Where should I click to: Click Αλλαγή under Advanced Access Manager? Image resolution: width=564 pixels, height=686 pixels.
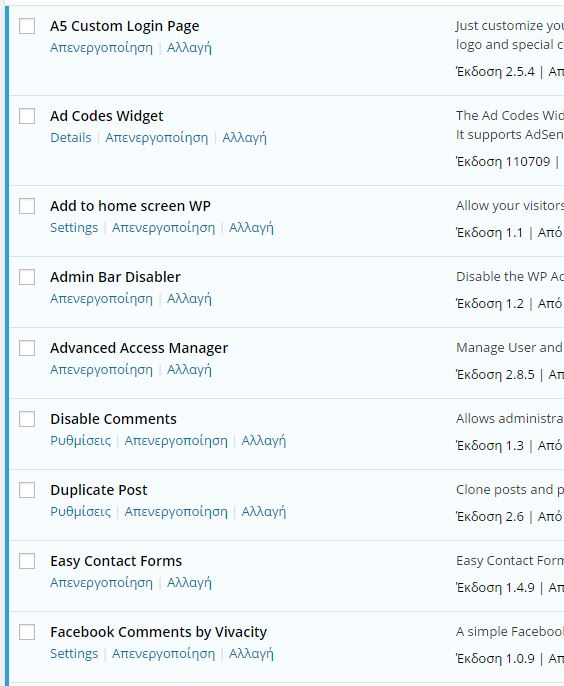point(189,370)
